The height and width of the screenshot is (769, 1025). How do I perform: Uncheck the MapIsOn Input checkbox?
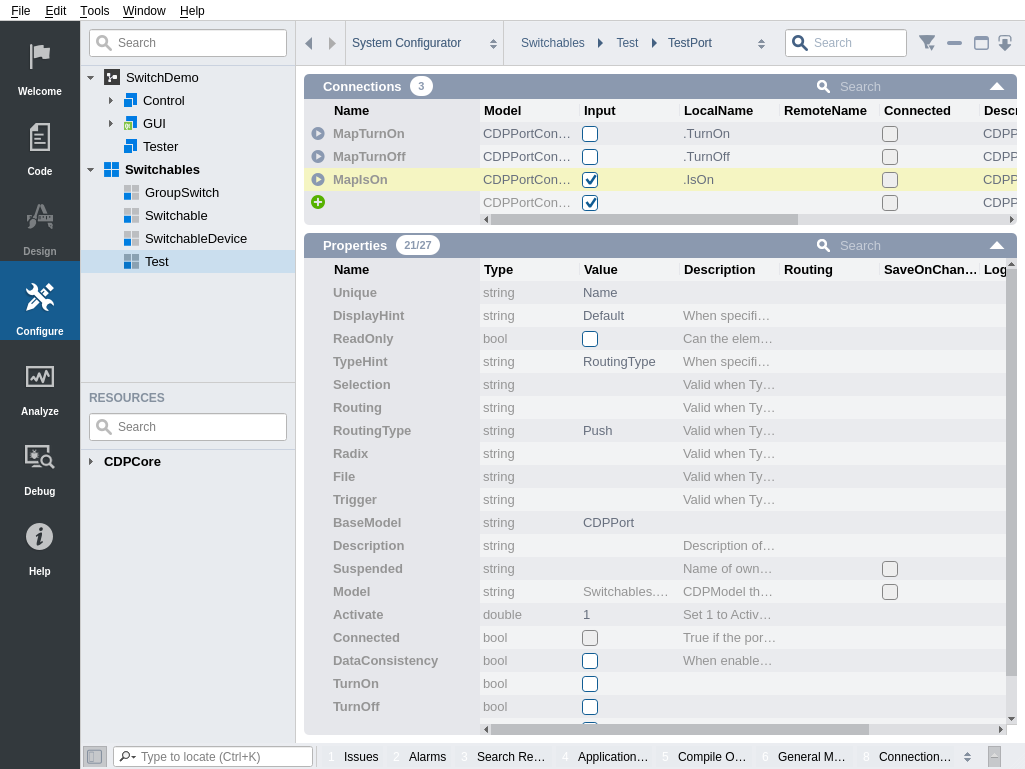(x=590, y=180)
